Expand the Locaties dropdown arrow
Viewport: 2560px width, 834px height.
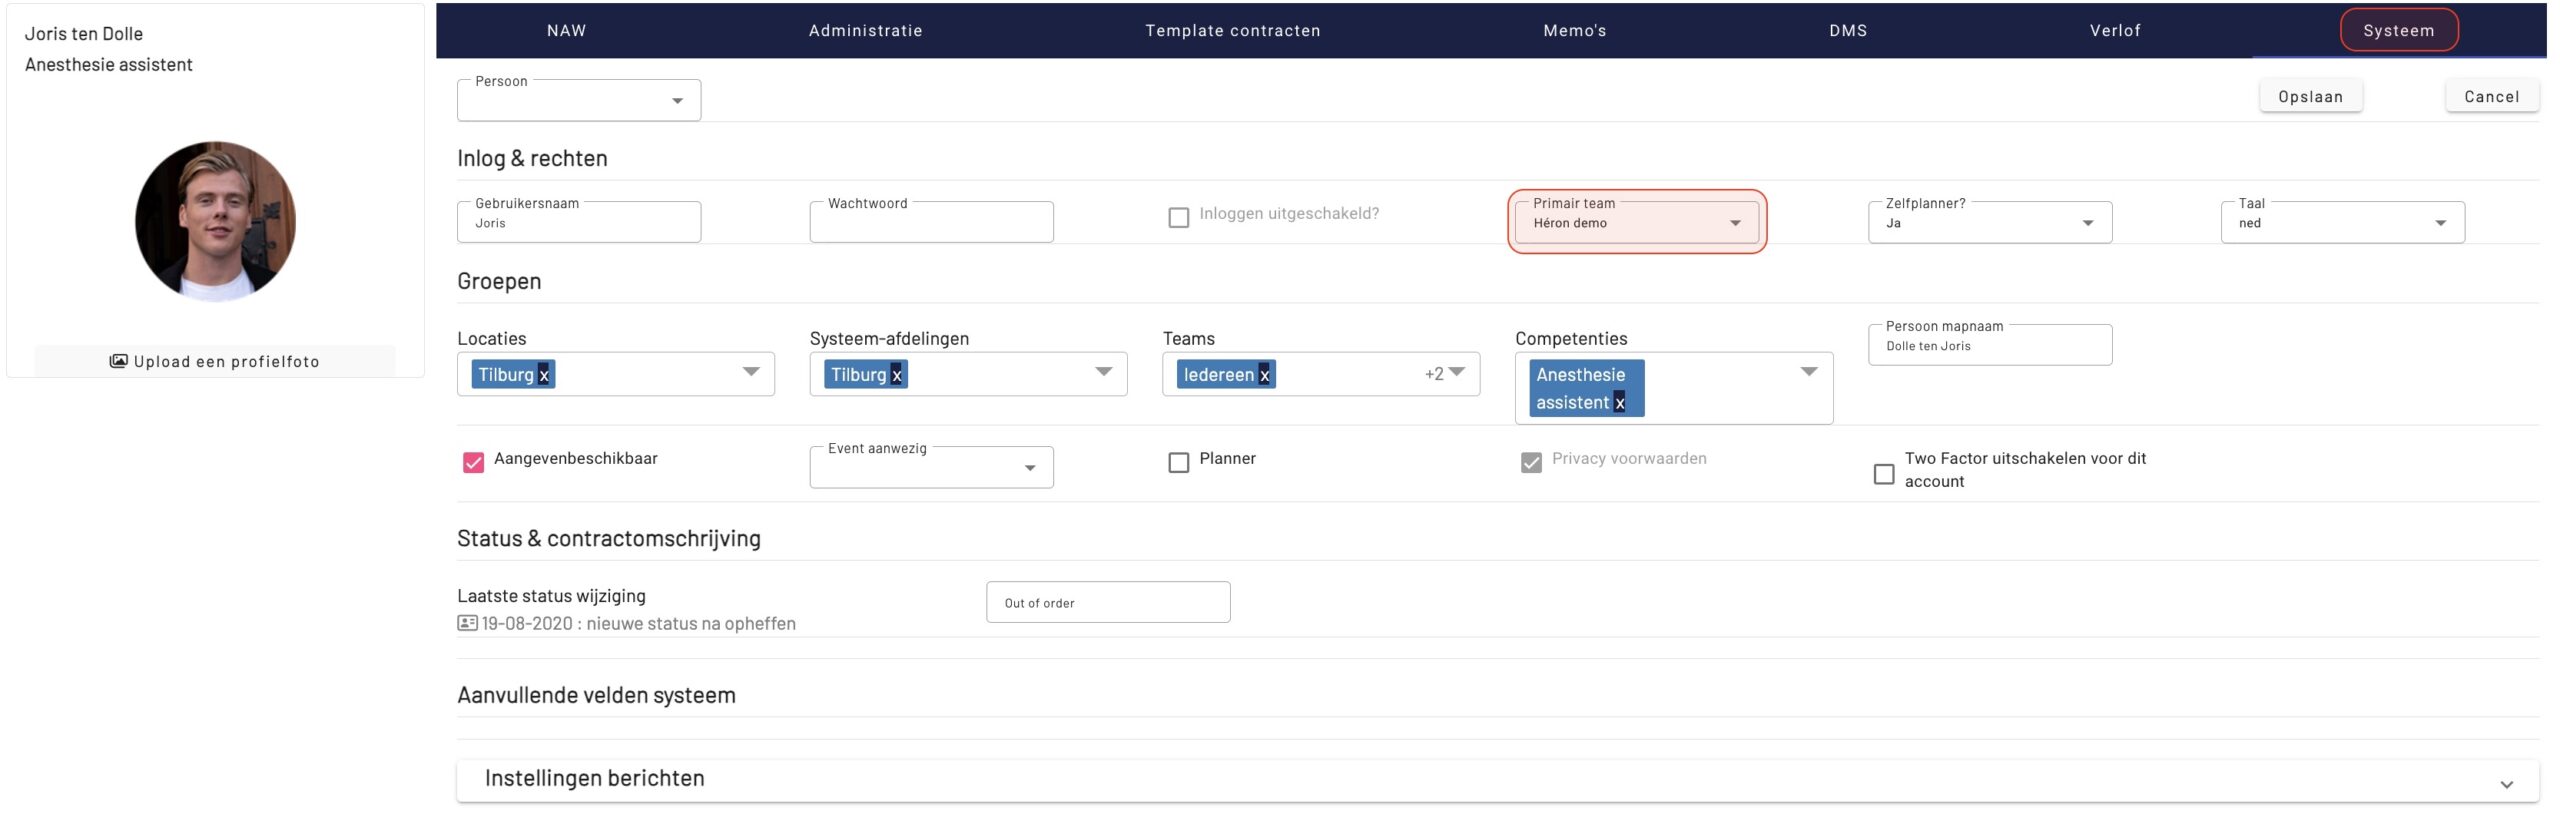tap(751, 372)
